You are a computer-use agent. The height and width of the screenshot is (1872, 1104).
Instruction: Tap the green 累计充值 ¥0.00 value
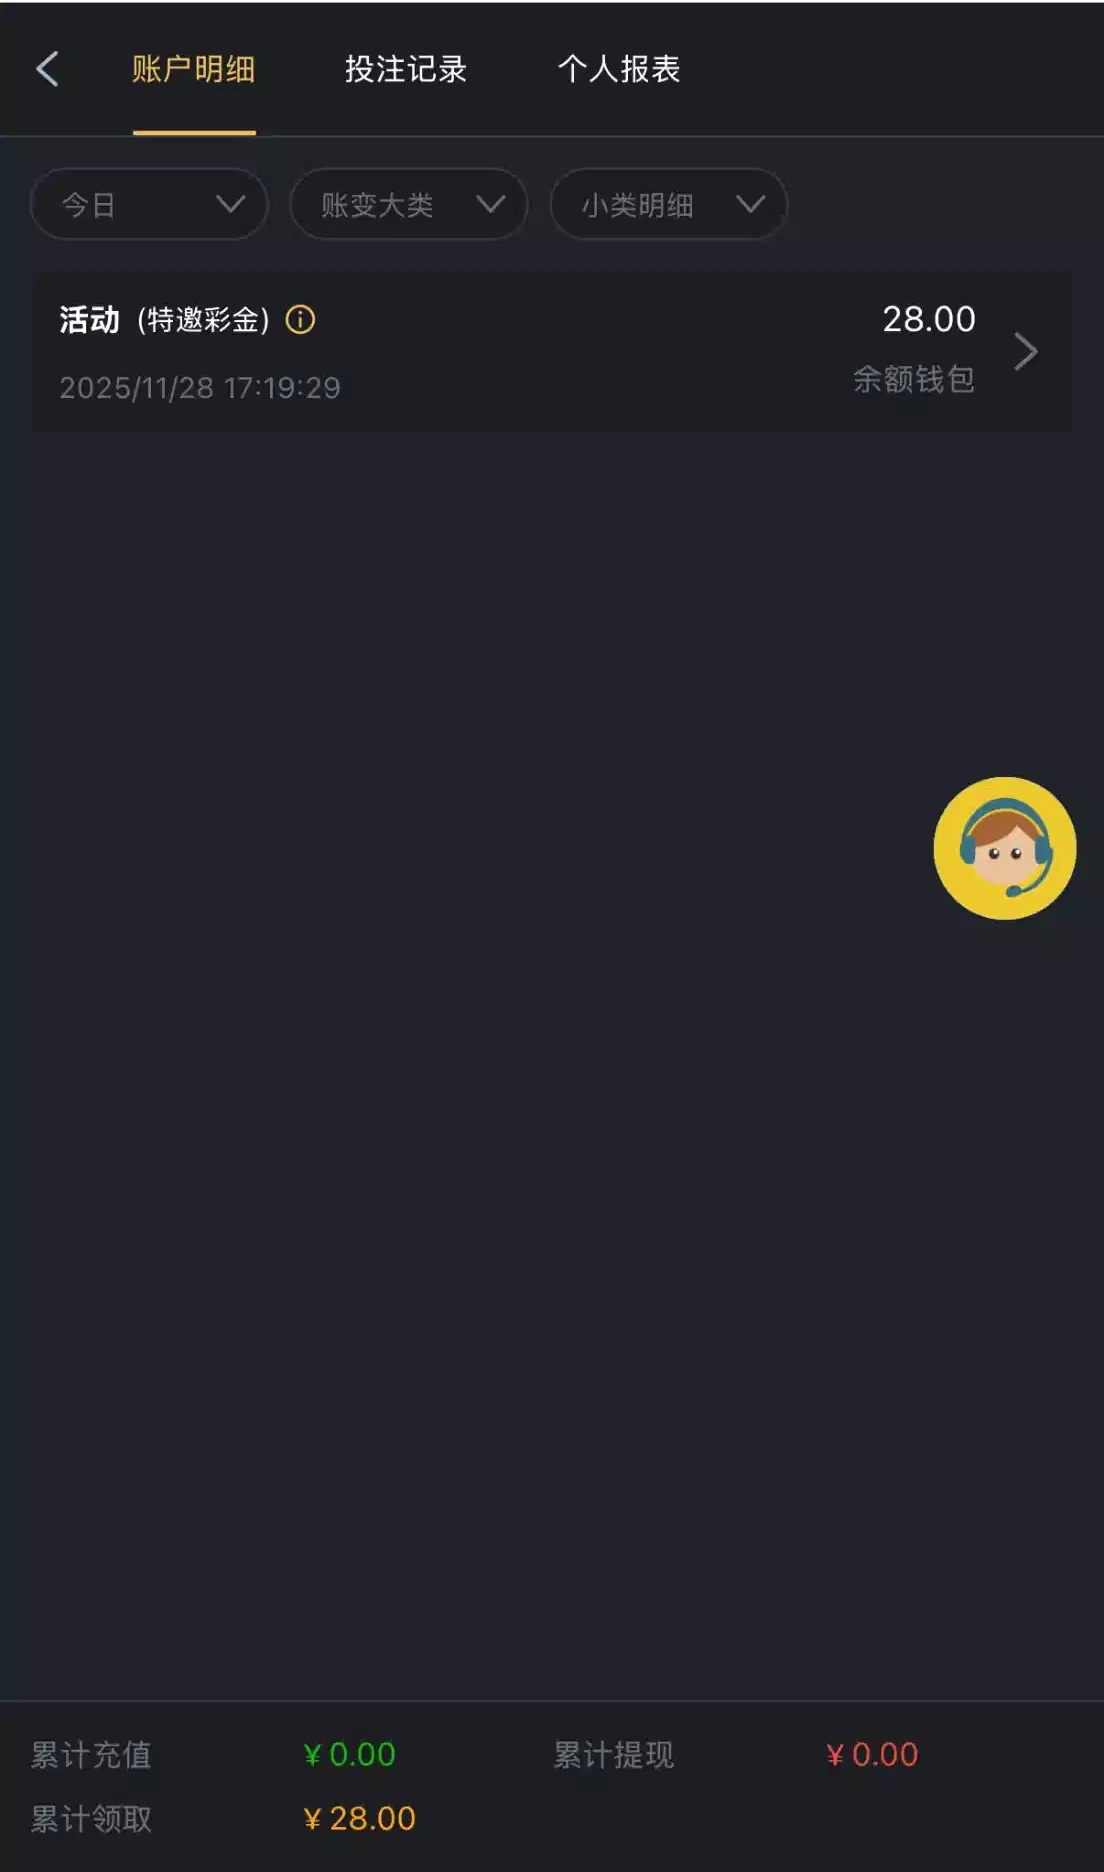coord(350,1754)
